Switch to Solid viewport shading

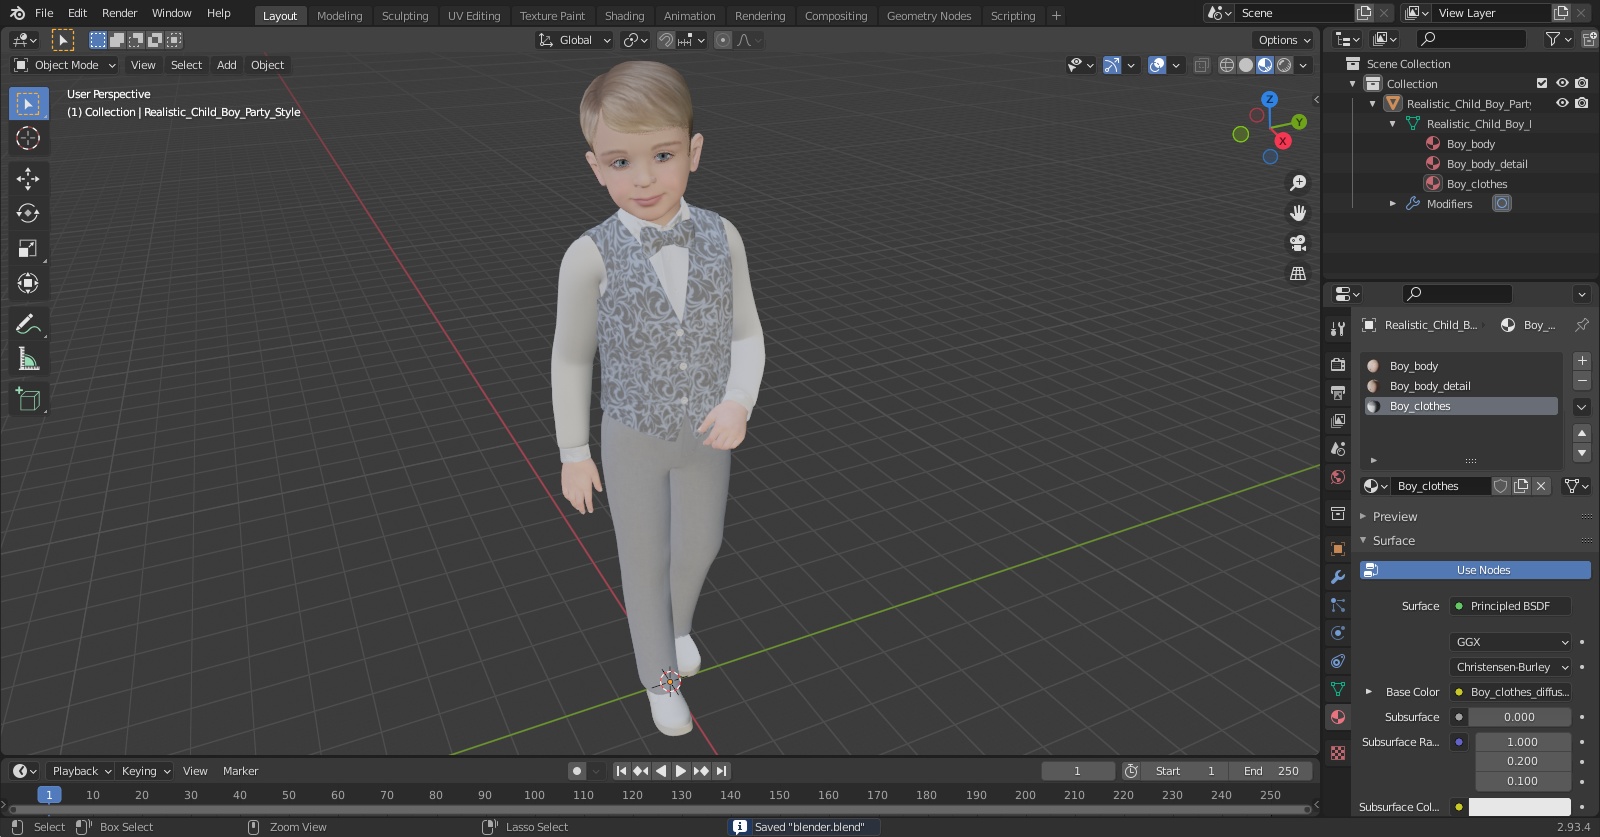(x=1246, y=65)
